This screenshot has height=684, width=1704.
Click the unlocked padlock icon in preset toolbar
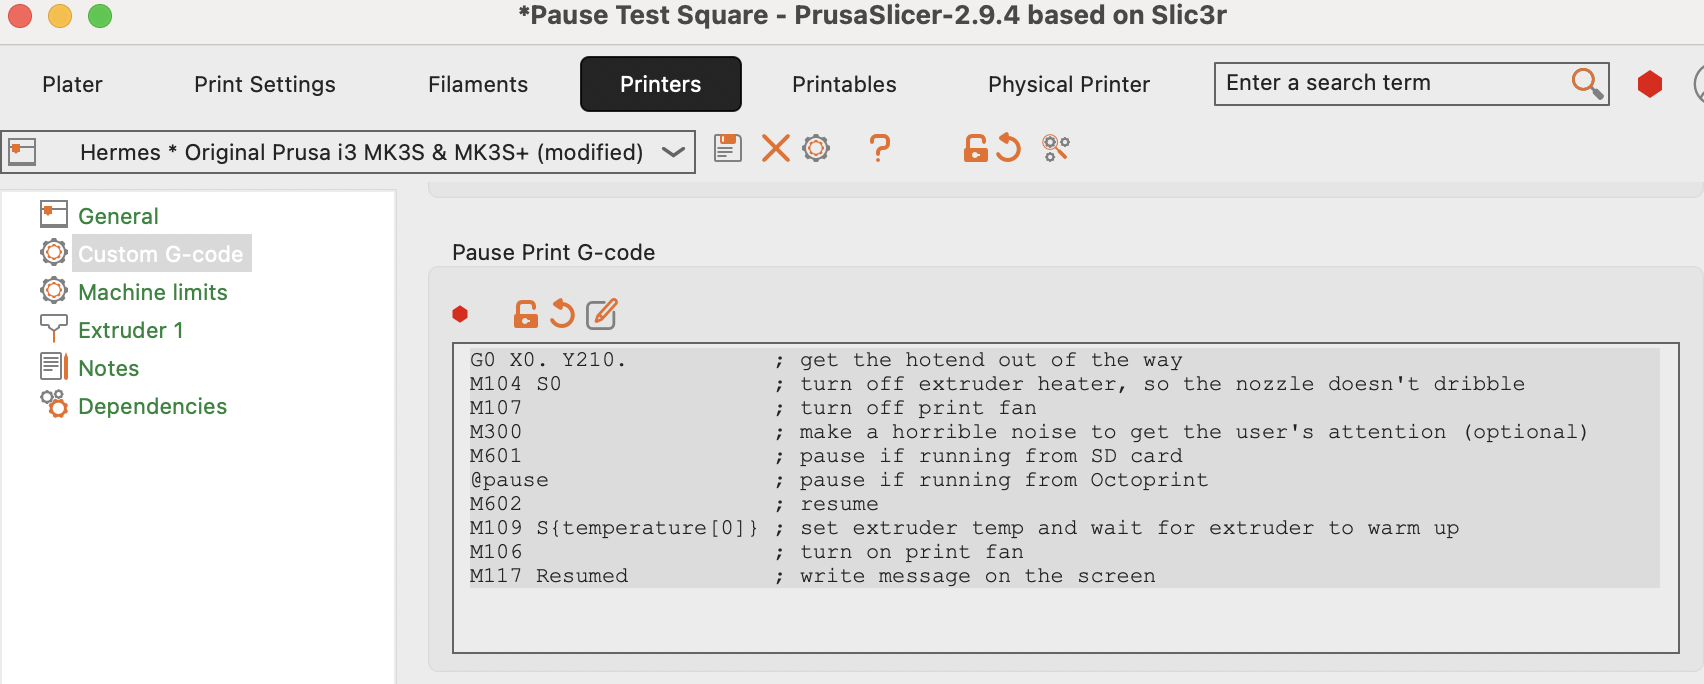click(975, 149)
